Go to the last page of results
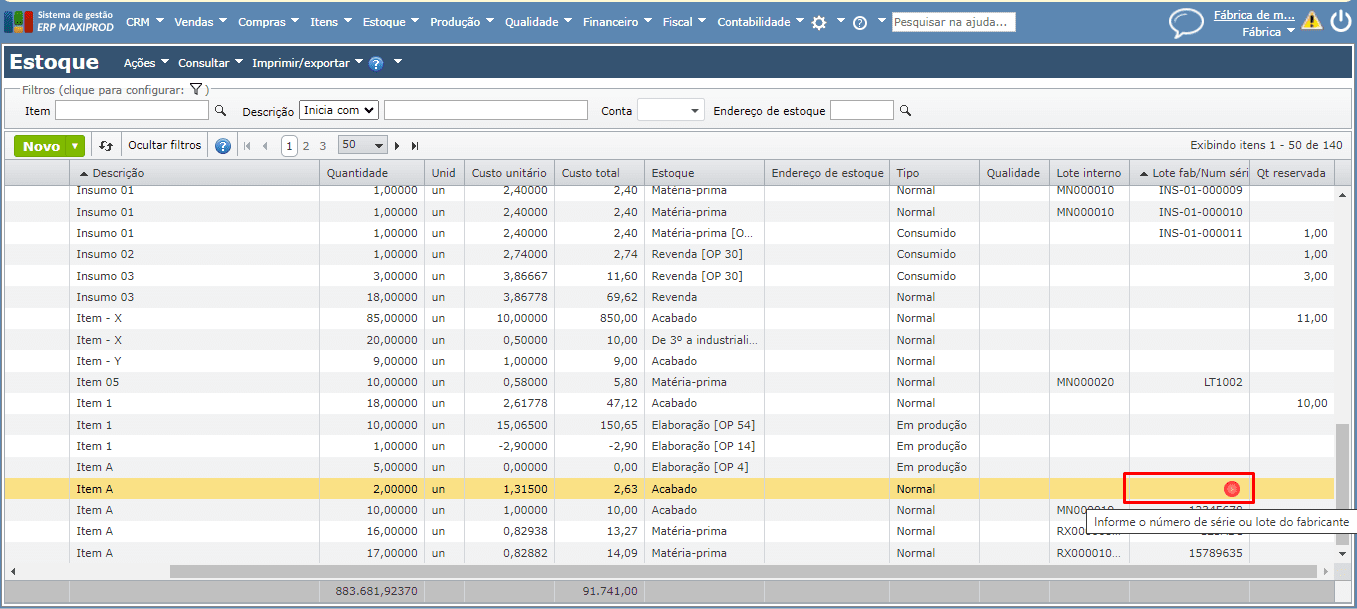The image size is (1357, 609). (415, 146)
